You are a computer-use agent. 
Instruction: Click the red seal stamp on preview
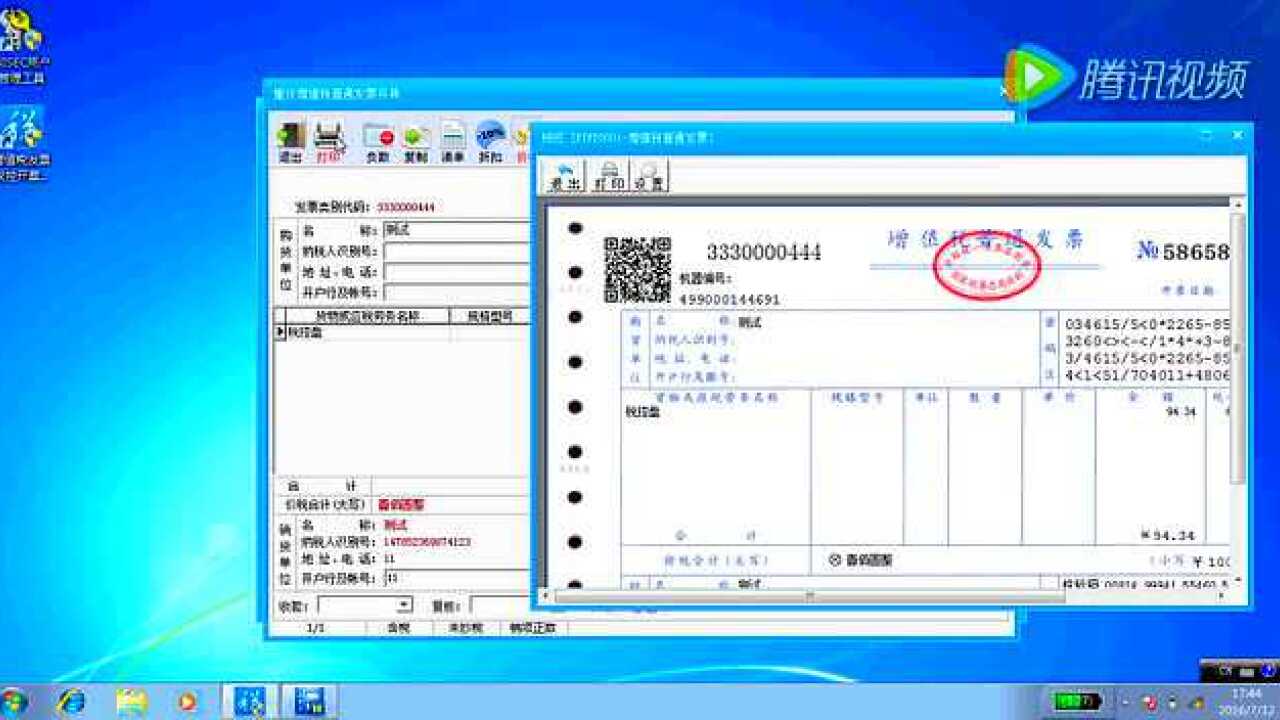[x=987, y=265]
